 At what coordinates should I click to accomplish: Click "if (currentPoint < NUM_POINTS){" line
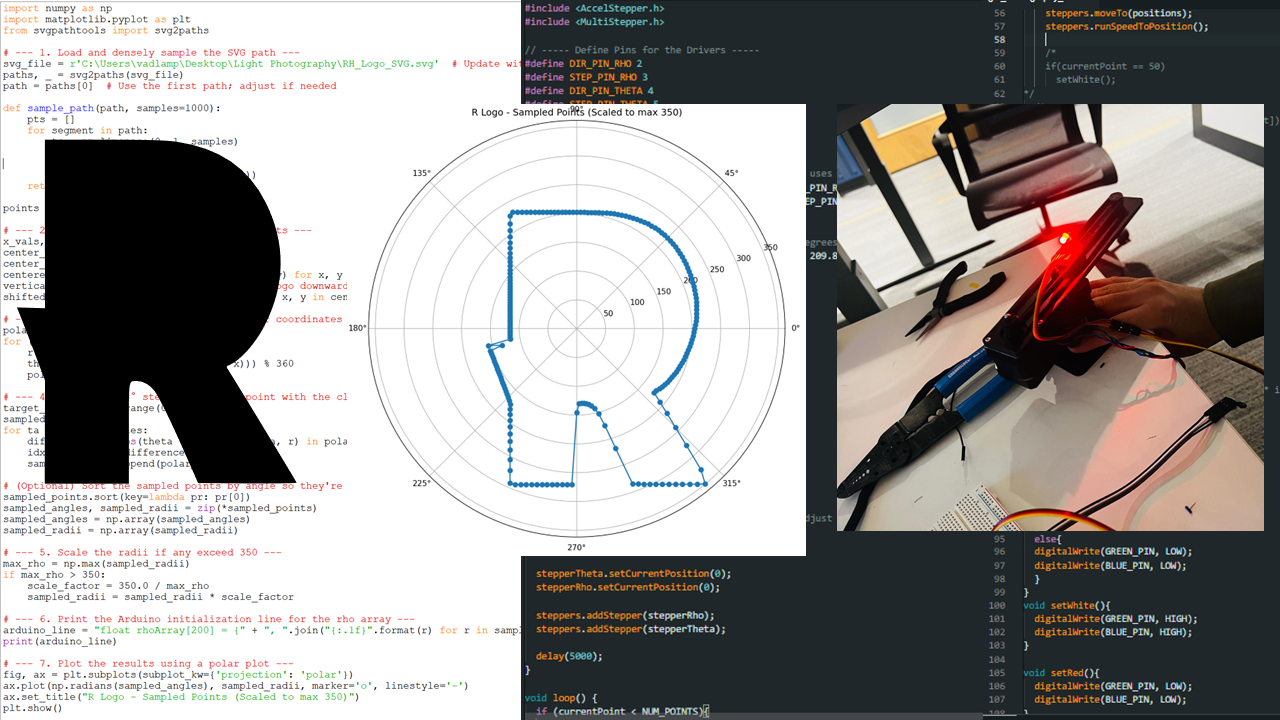tap(622, 711)
